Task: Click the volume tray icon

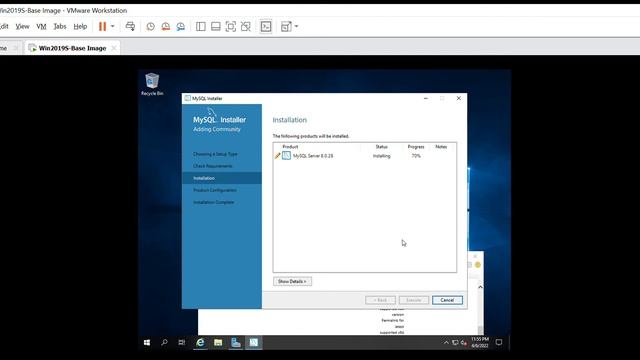Action: [464, 343]
